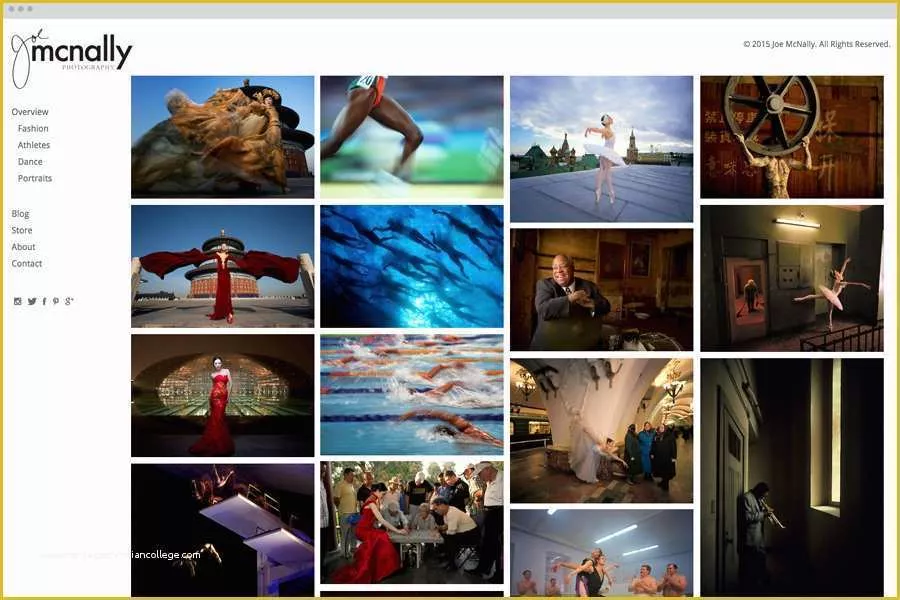Viewport: 900px width, 600px height.
Task: Open trumpet player by window photo
Action: pyautogui.click(x=792, y=477)
